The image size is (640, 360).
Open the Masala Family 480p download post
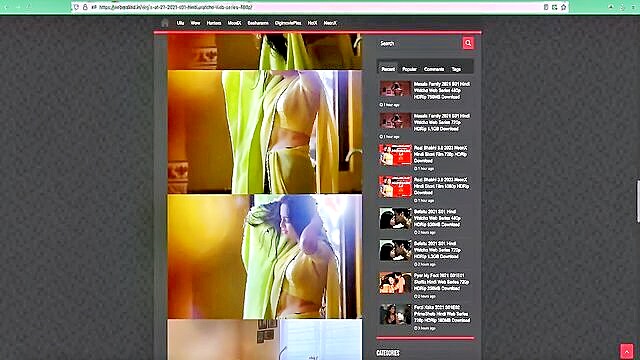[x=442, y=90]
